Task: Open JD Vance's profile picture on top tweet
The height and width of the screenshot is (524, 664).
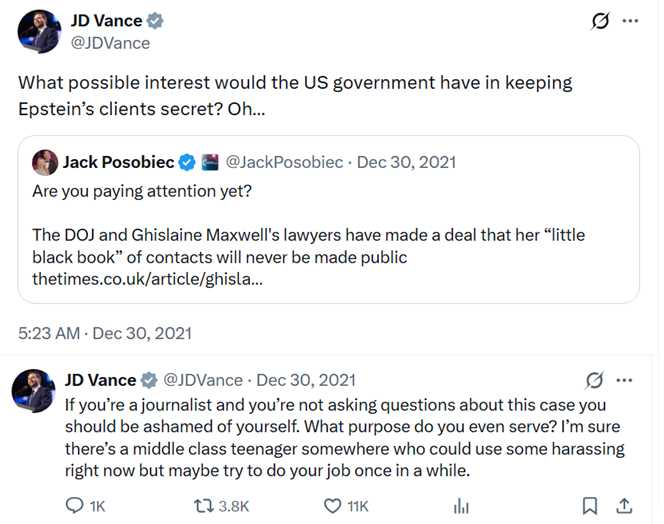Action: tap(40, 31)
